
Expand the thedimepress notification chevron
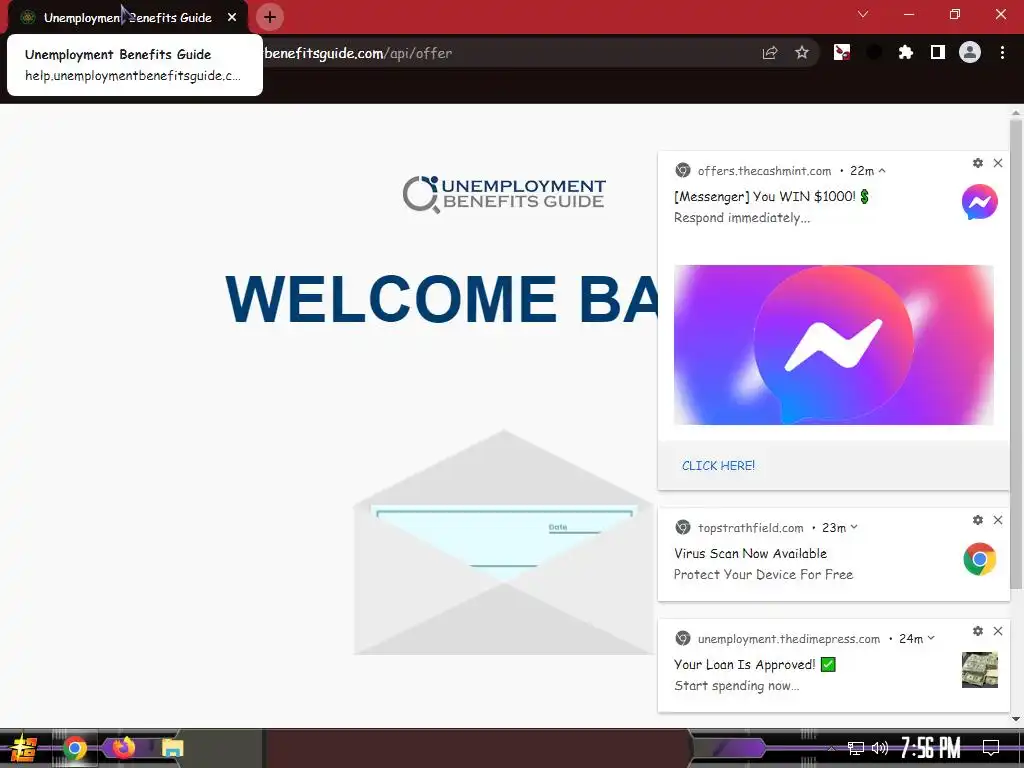coord(931,638)
